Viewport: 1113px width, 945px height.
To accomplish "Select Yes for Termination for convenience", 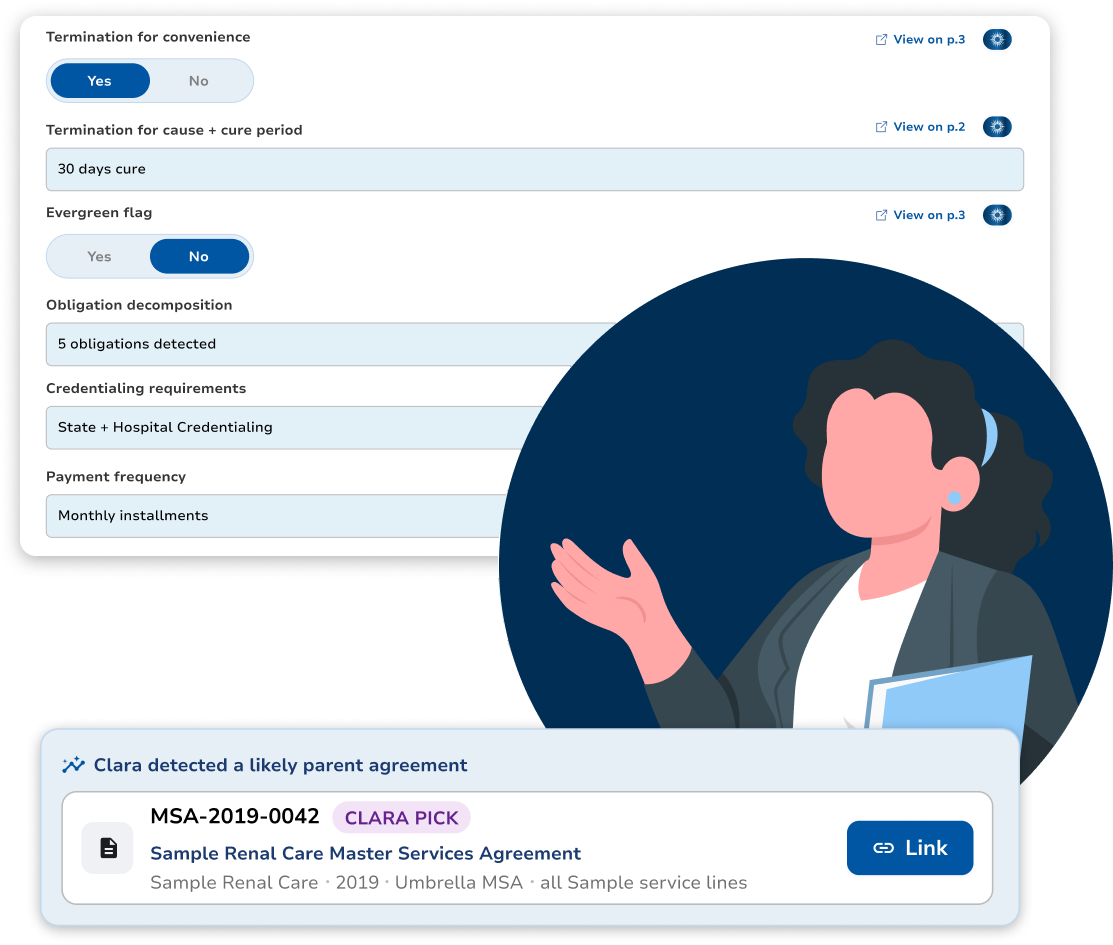I will (x=99, y=81).
